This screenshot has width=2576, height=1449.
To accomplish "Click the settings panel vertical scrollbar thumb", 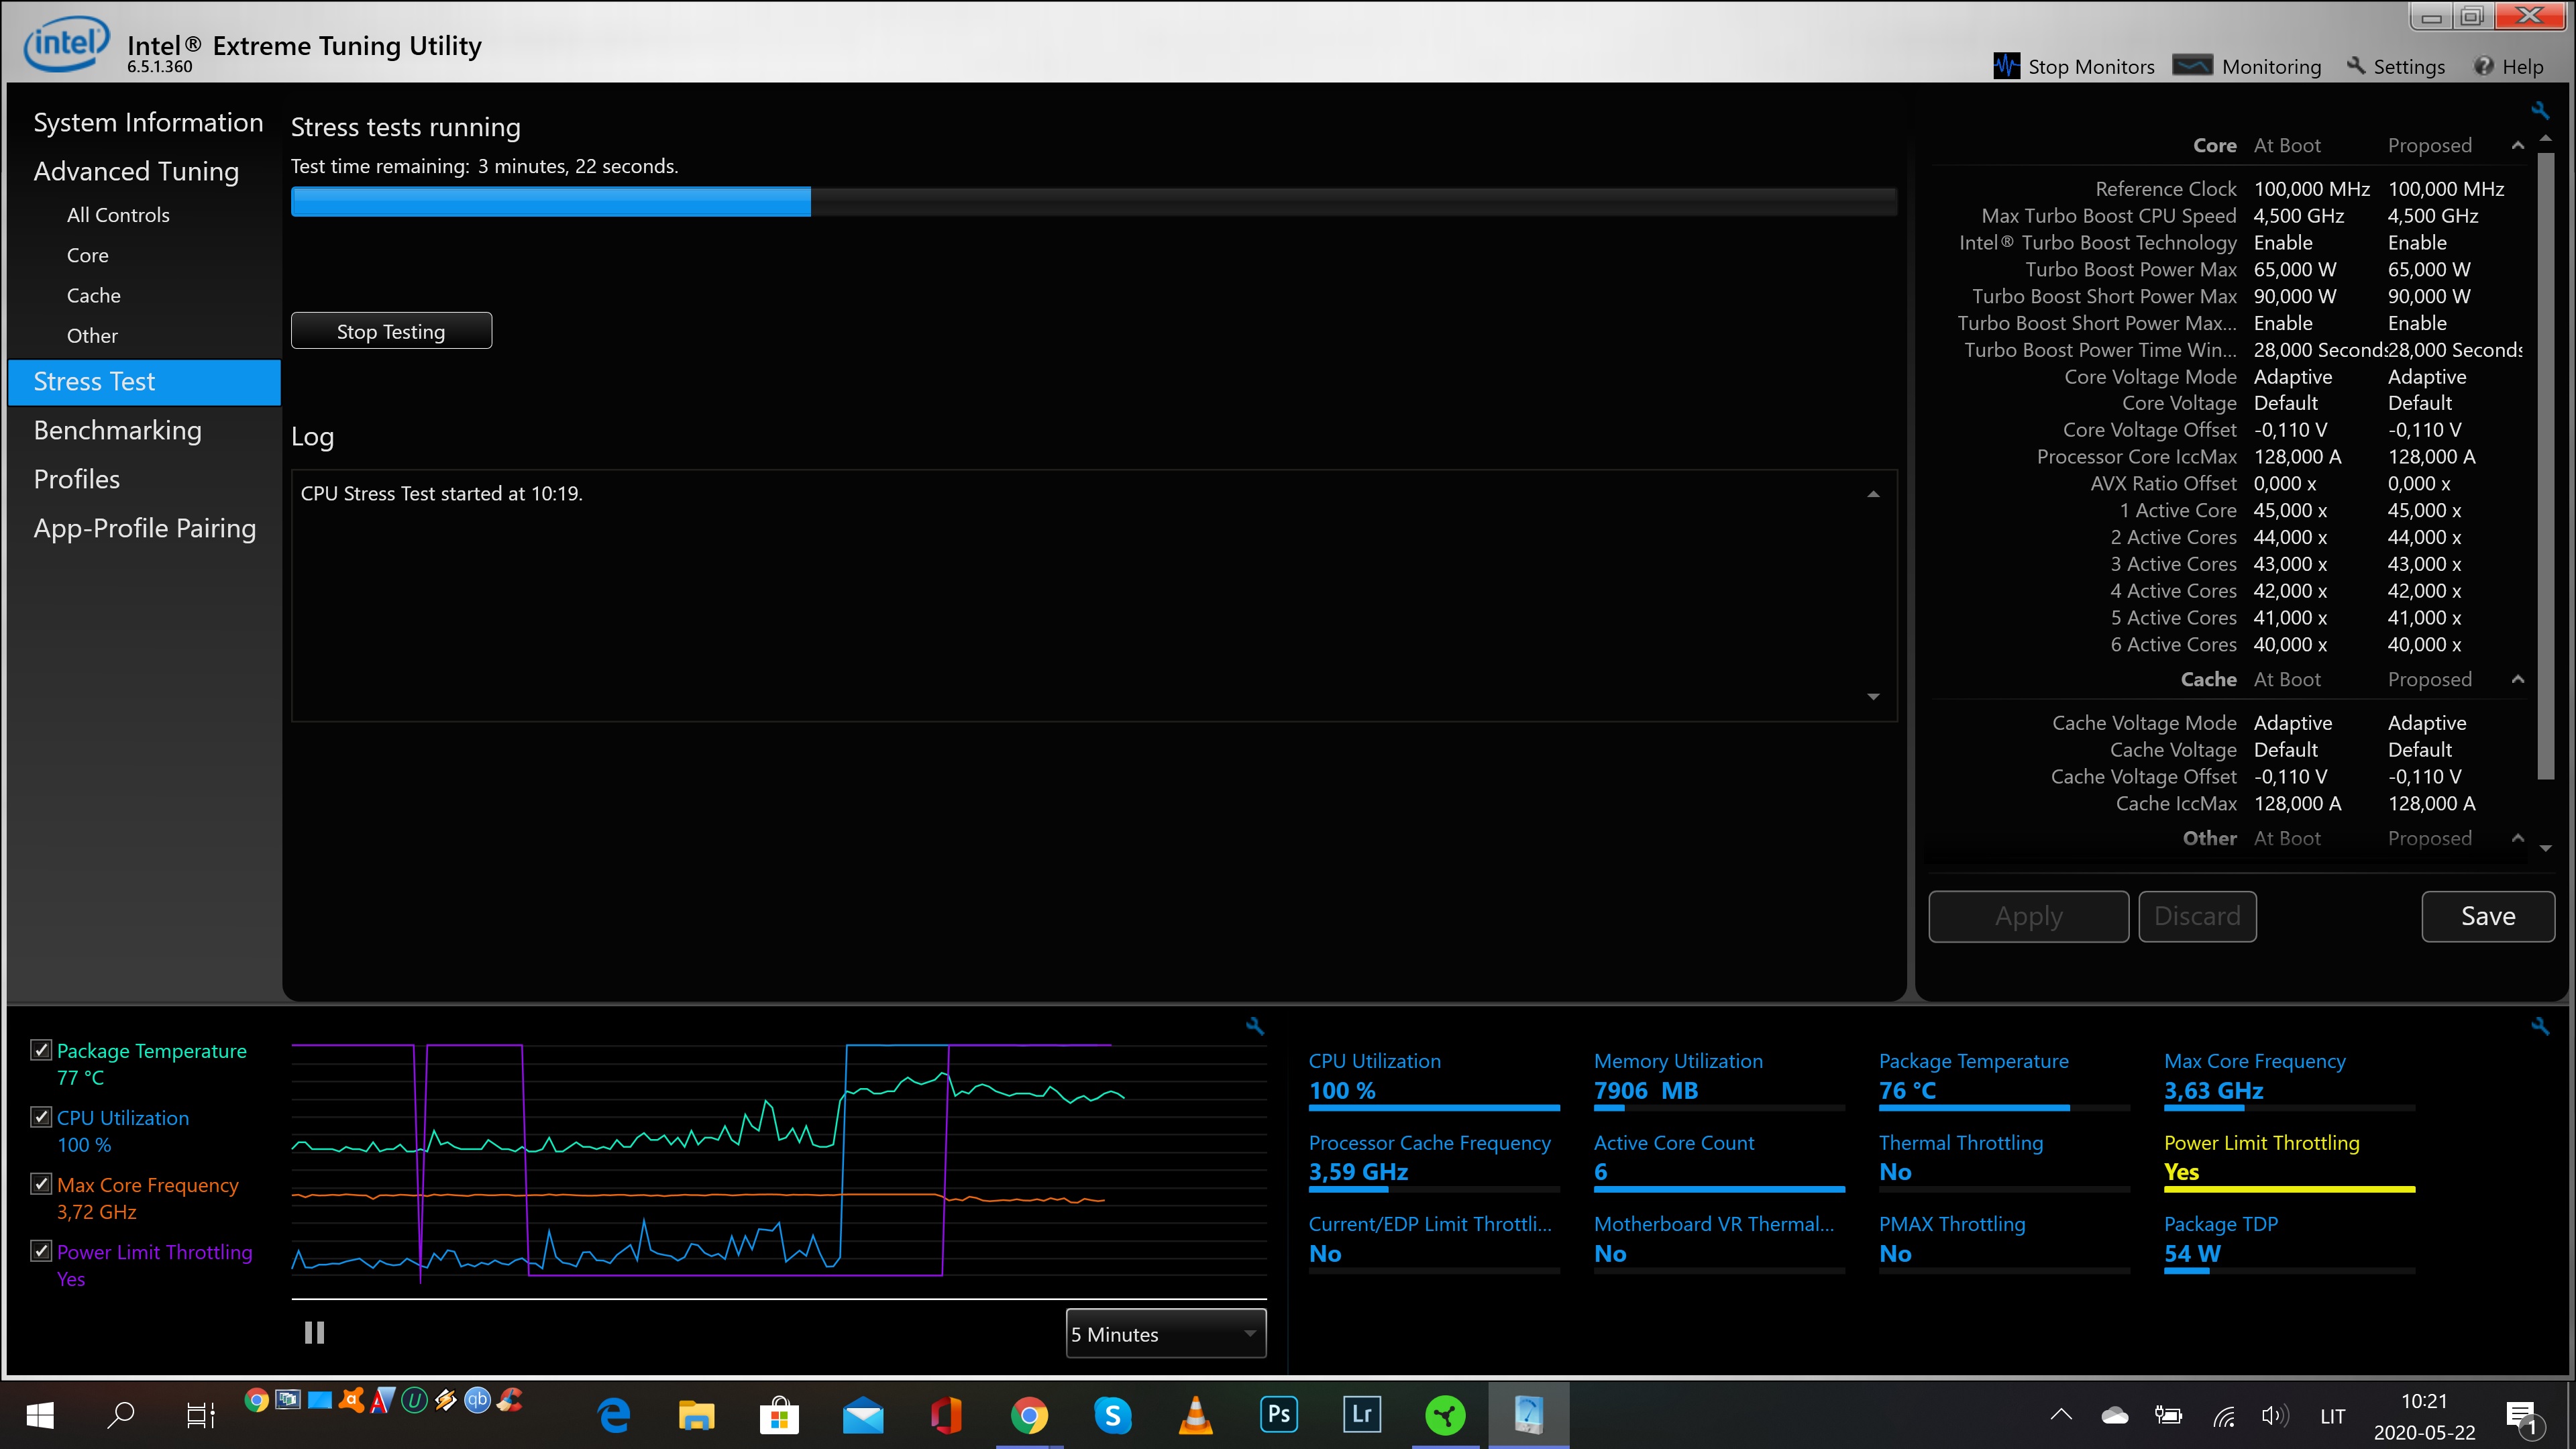I will (2546, 465).
